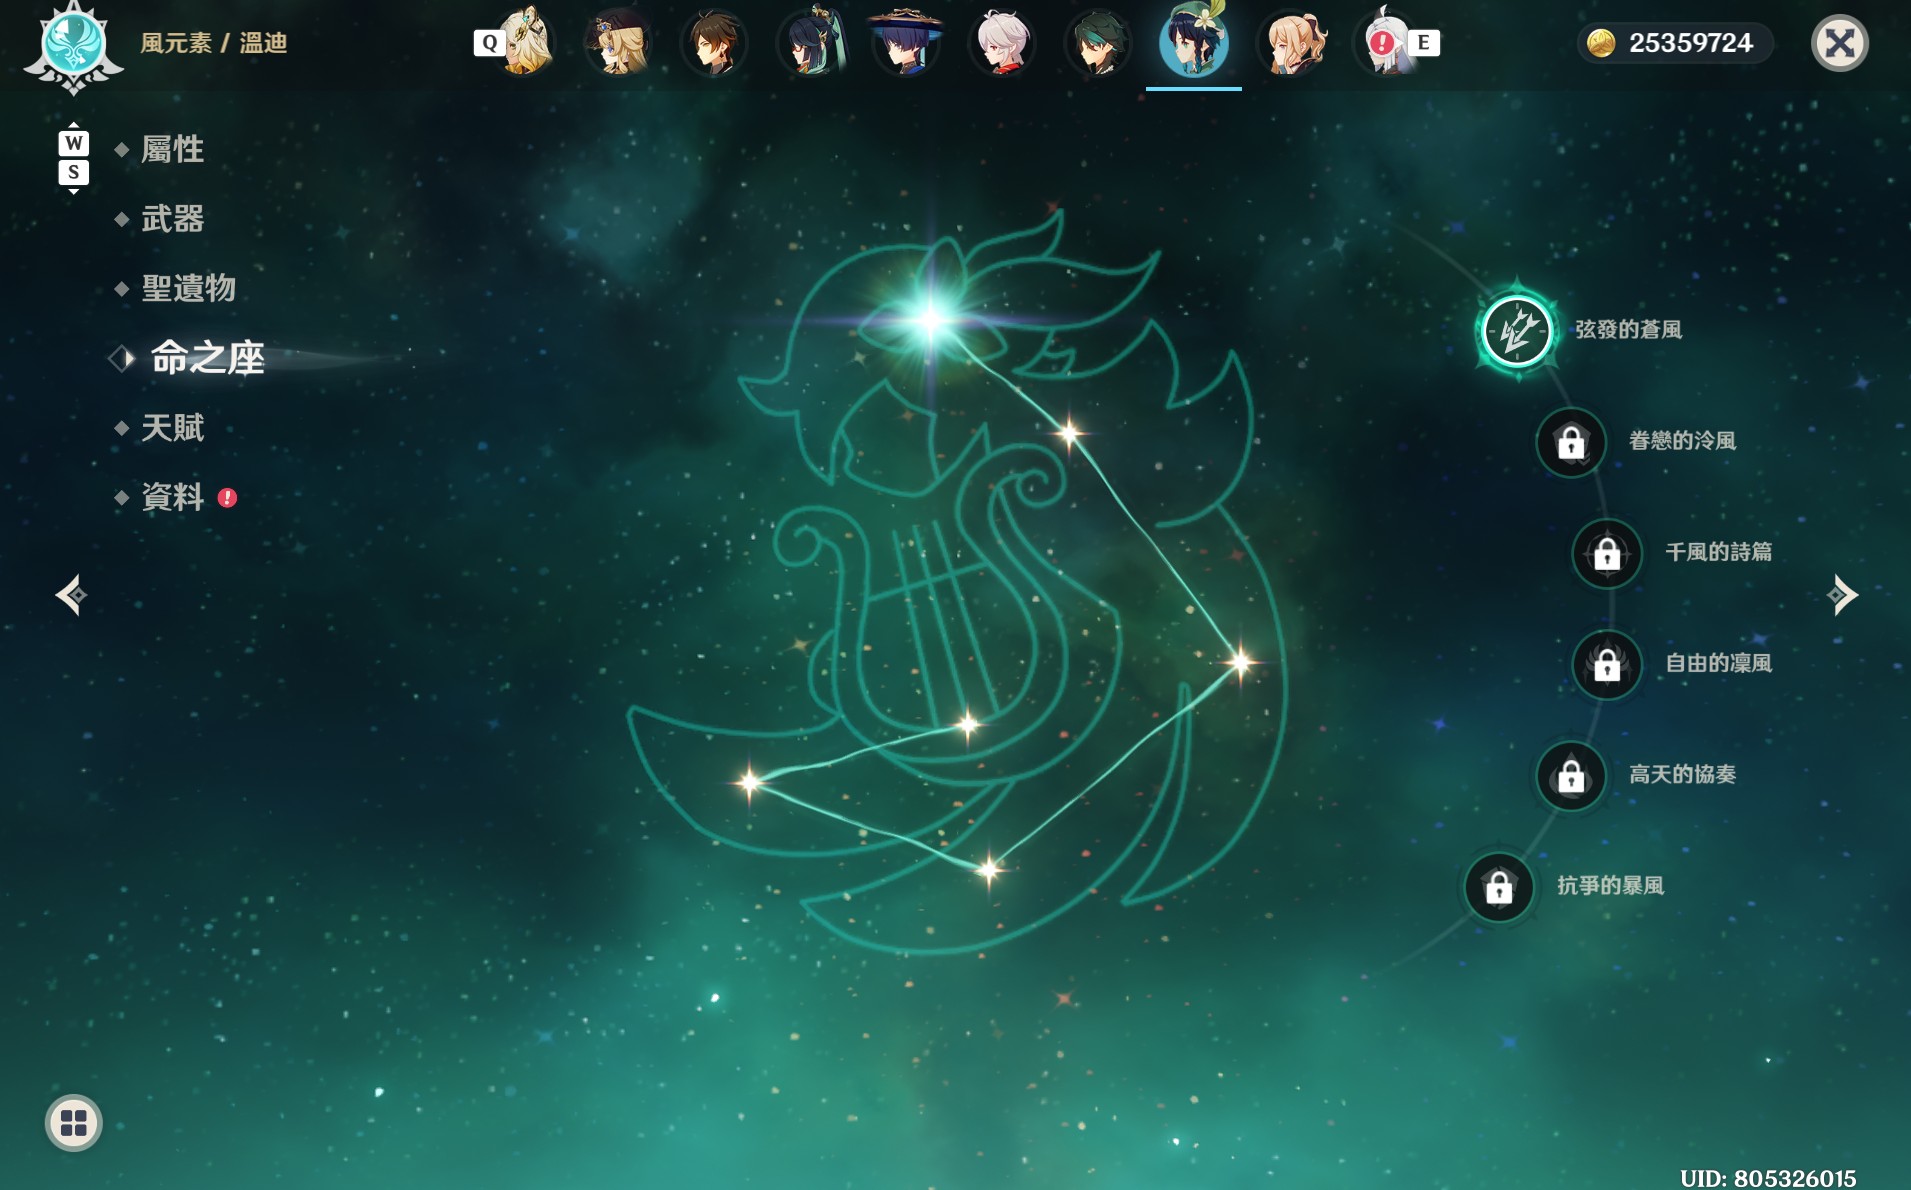
Task: Click the brightest glowing star of the constellation
Action: pos(931,320)
